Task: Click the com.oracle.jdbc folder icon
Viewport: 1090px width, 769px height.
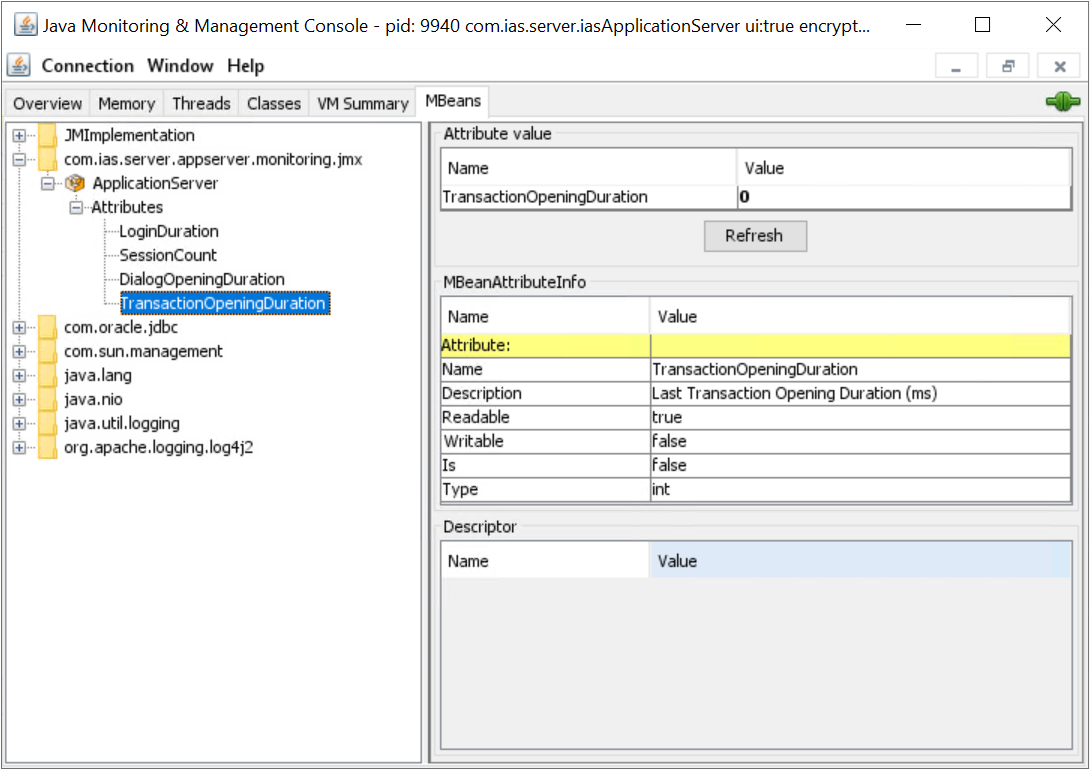Action: (47, 327)
